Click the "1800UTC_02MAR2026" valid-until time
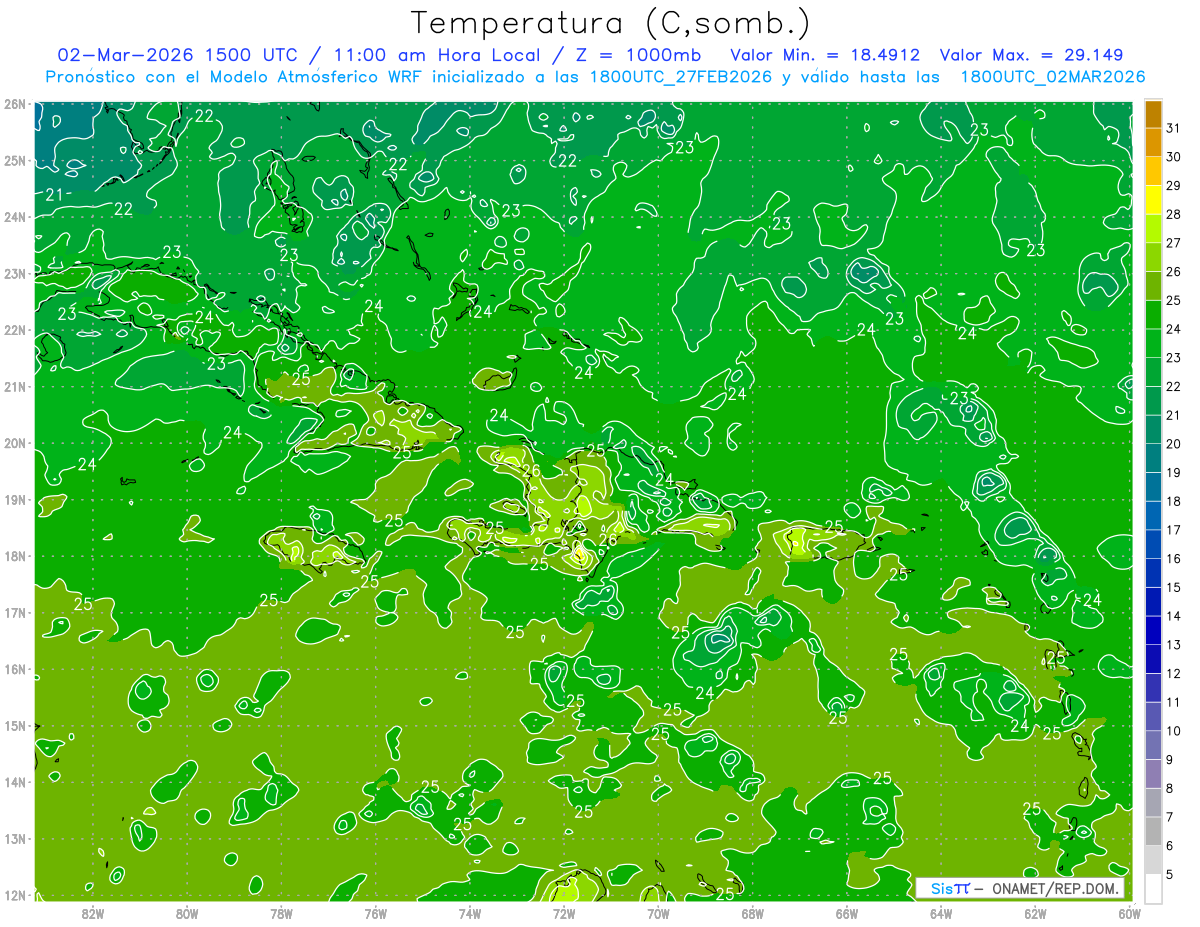This screenshot has height=927, width=1200. 1052,77
